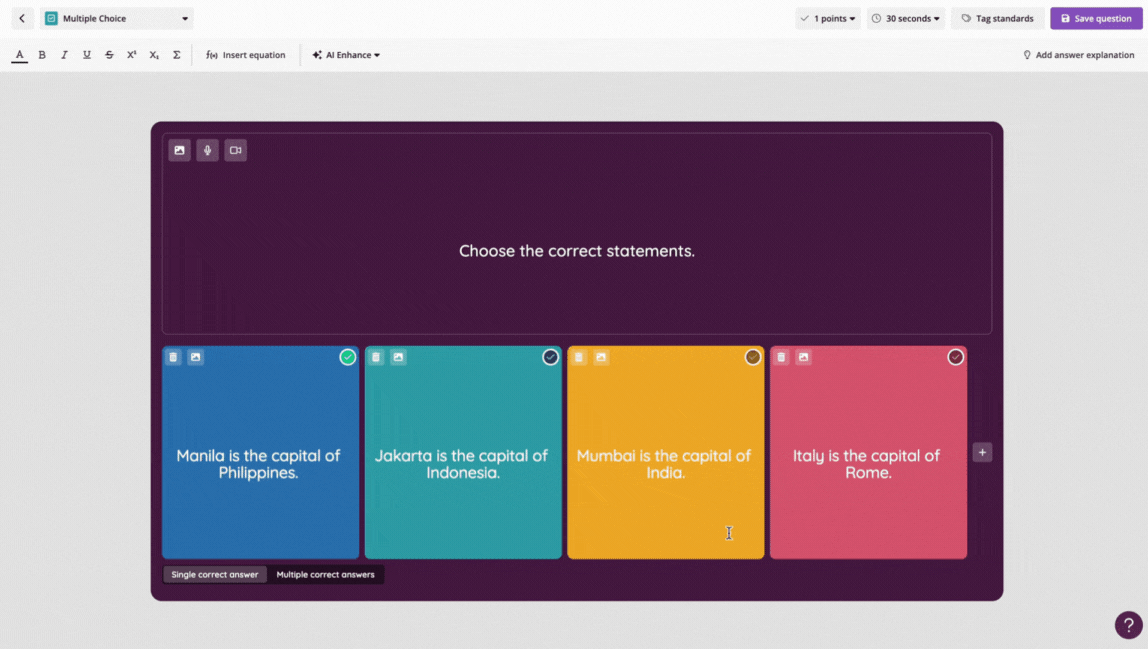Mark Italy option as correct

click(955, 357)
